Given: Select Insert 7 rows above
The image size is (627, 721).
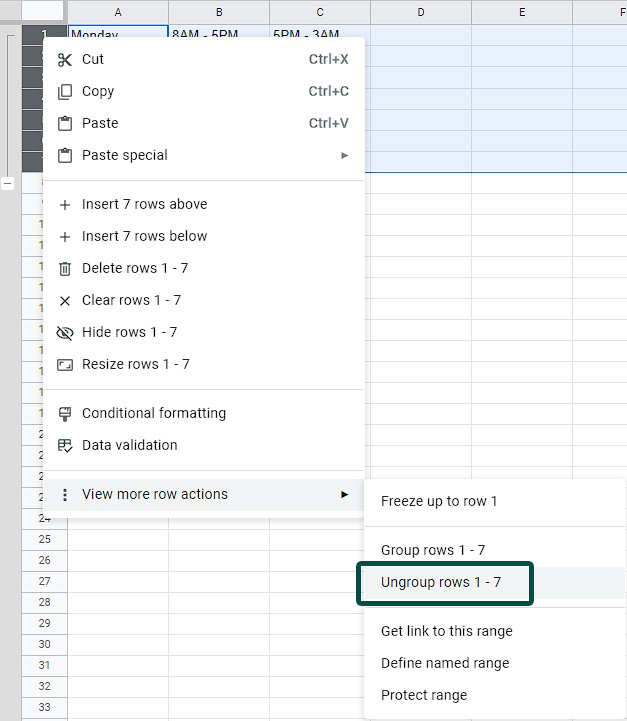Looking at the screenshot, I should point(145,204).
